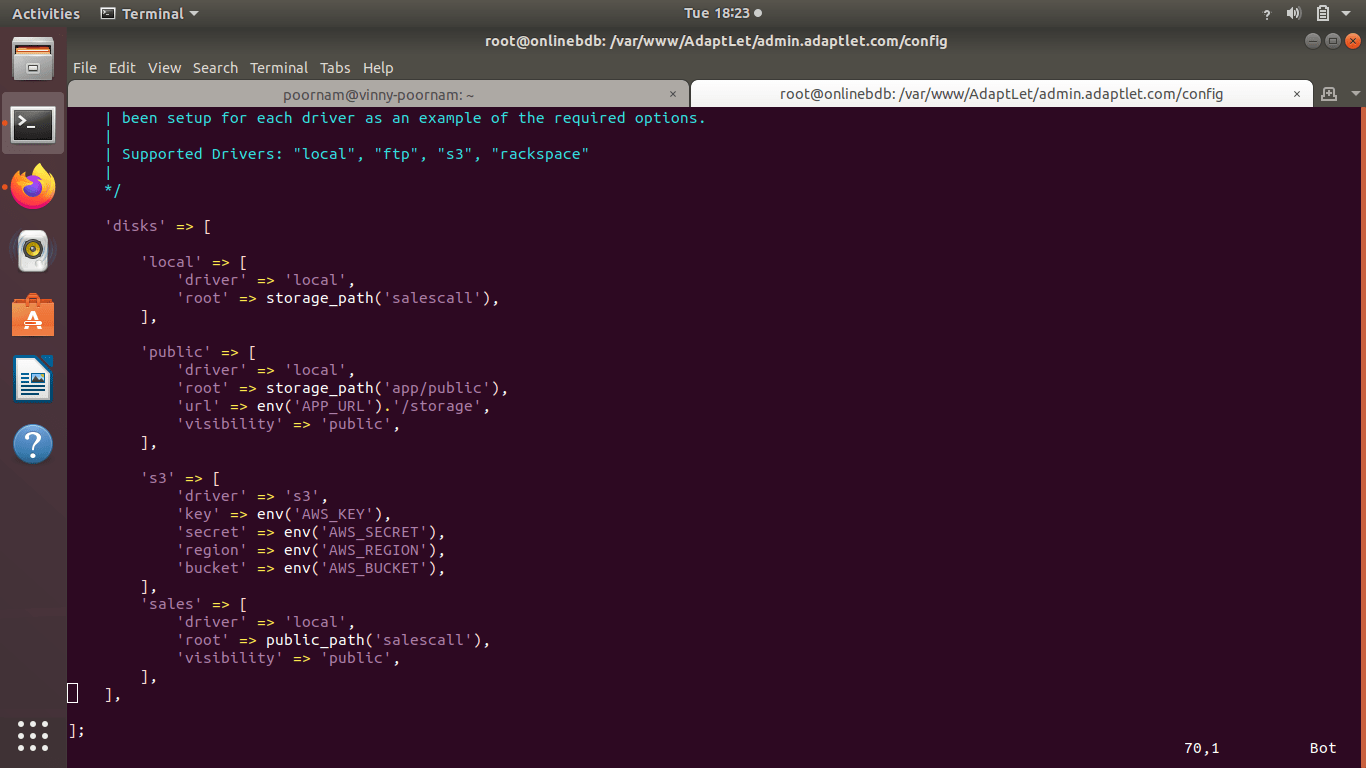Open the system status dropdown arrow
Screen dimensions: 1366x768
[x=1346, y=13]
